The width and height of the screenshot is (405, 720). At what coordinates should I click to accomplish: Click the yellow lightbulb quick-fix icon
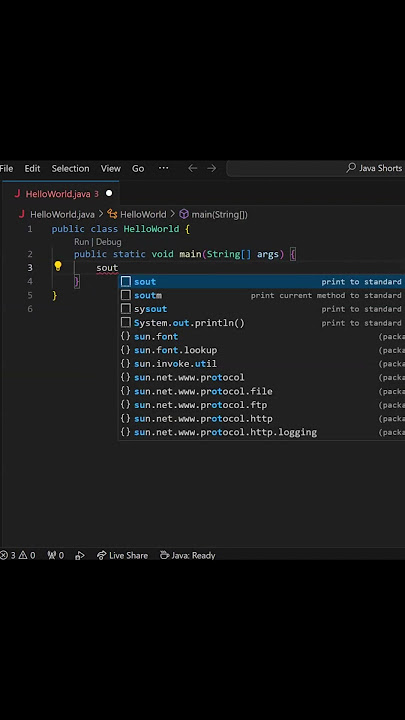58,266
